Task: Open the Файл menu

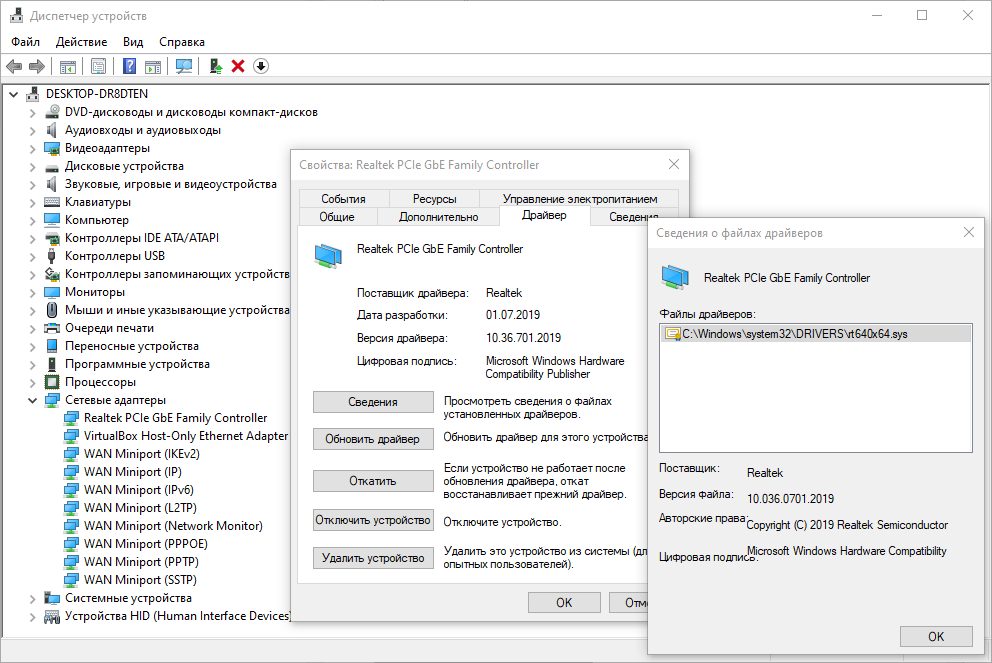Action: (25, 42)
